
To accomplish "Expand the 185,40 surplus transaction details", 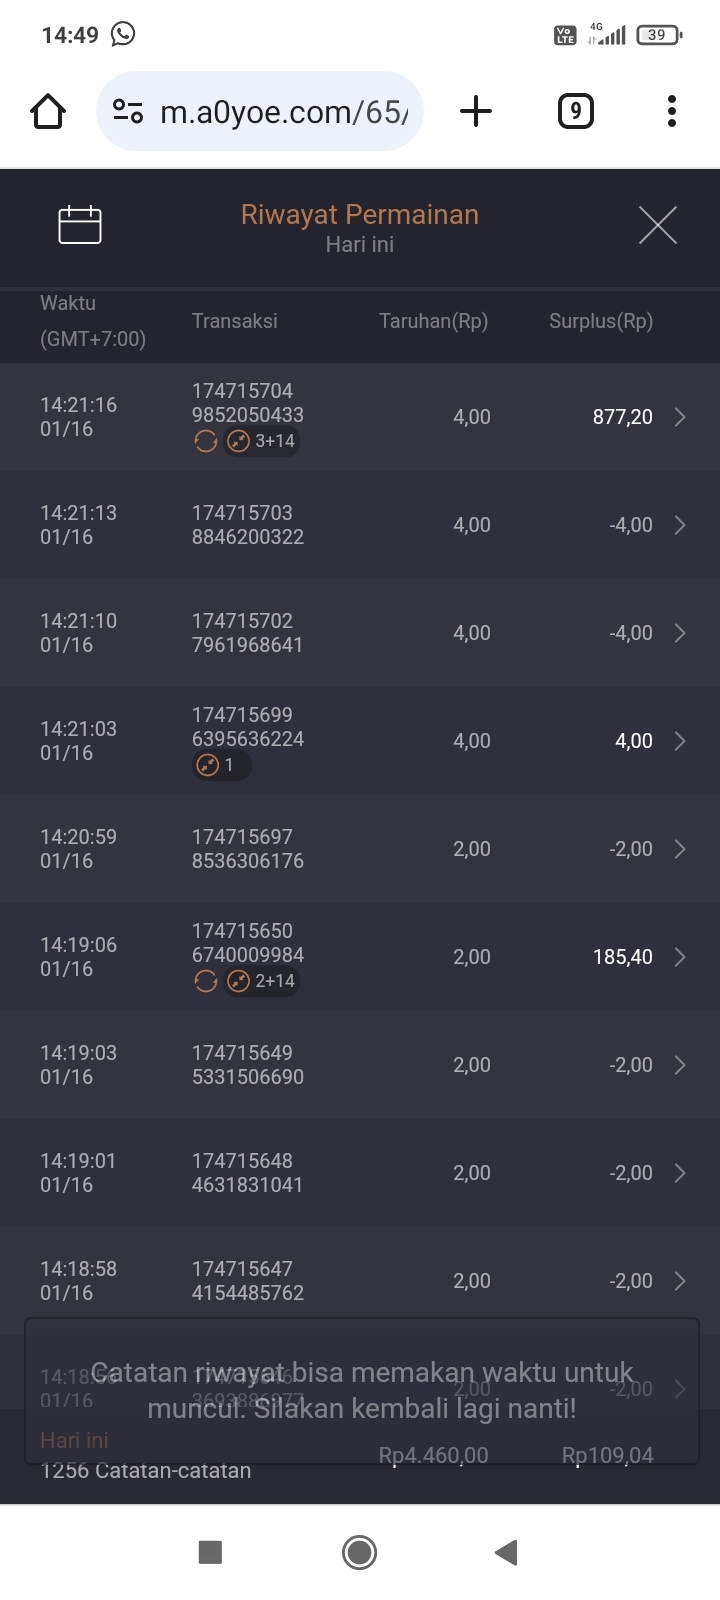I will click(x=680, y=957).
